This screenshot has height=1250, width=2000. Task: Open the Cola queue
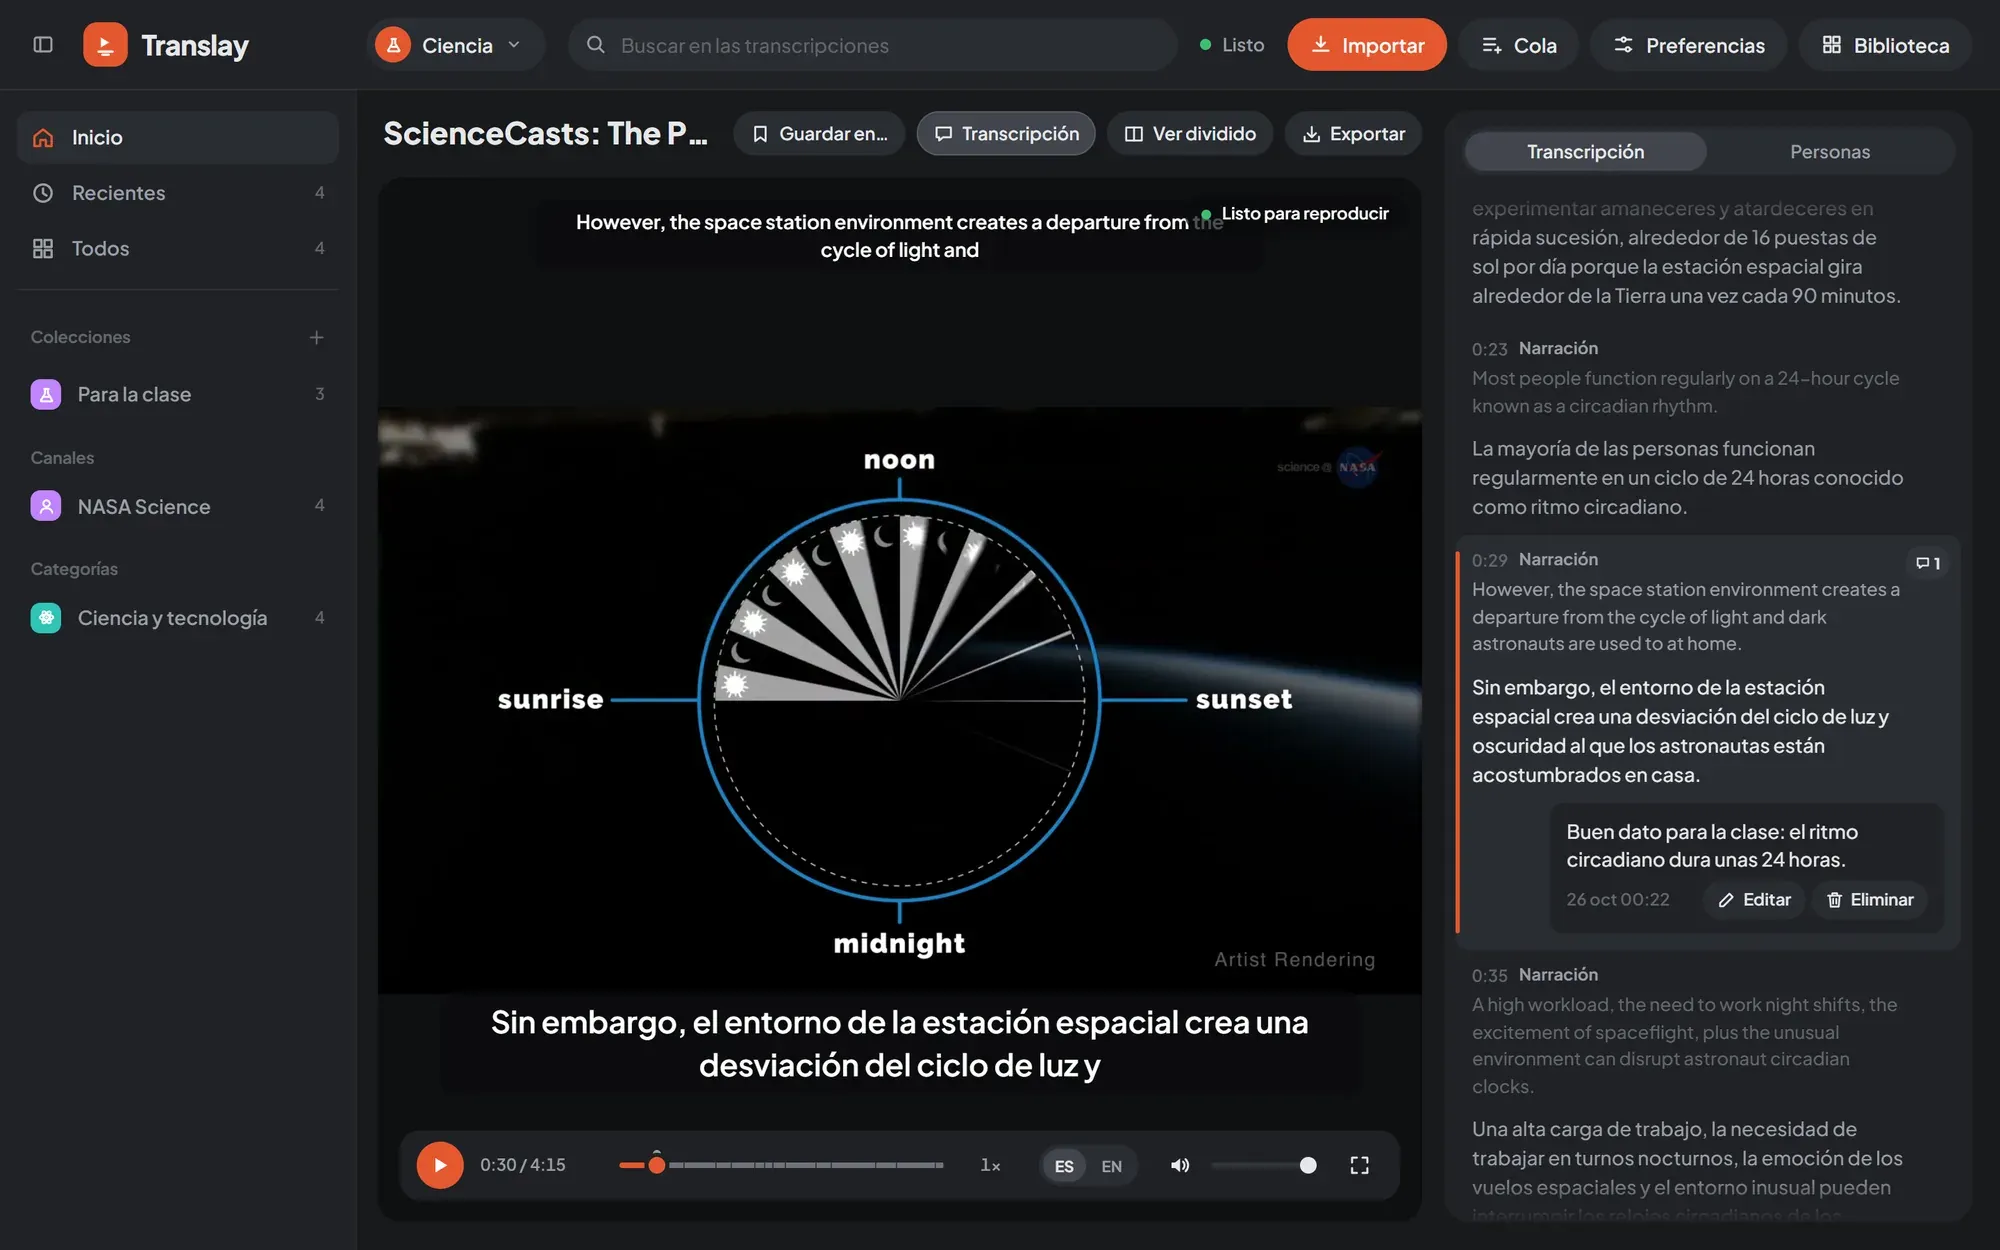pyautogui.click(x=1518, y=45)
